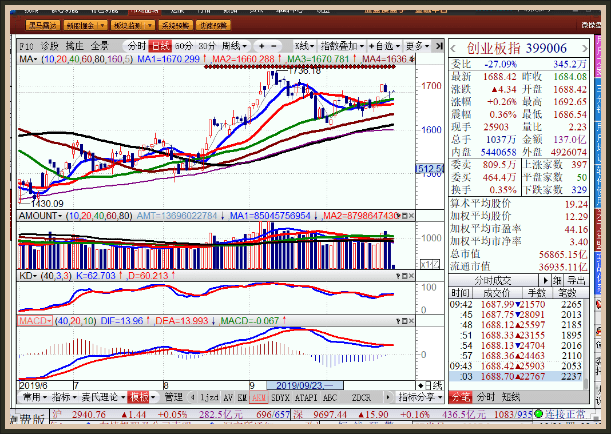Open the 常用 indicator menu

pyautogui.click(x=35, y=397)
